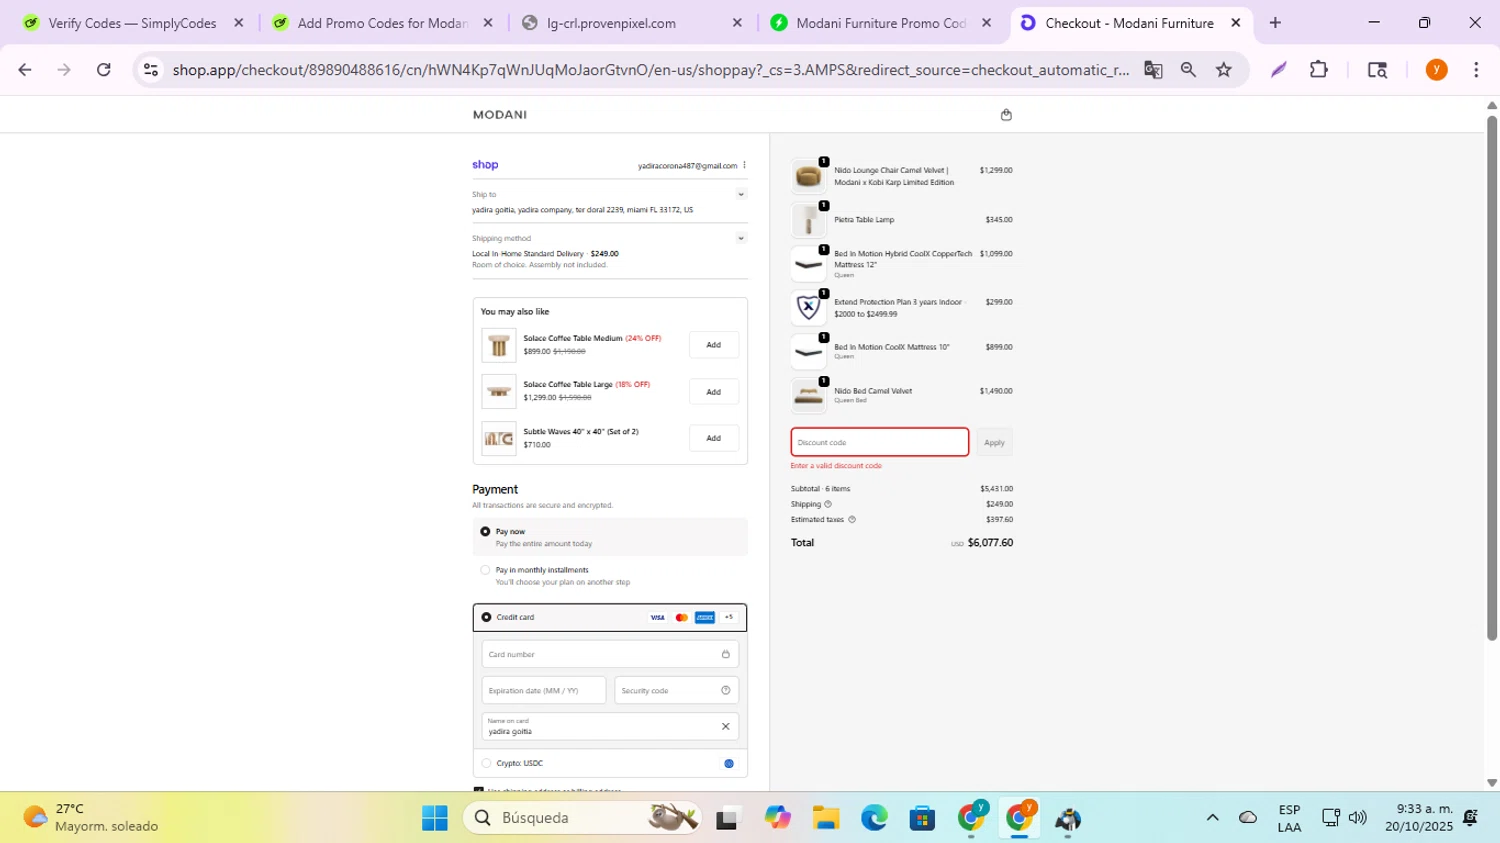Click the pen extension icon in toolbar
This screenshot has height=843, width=1500.
point(1279,70)
